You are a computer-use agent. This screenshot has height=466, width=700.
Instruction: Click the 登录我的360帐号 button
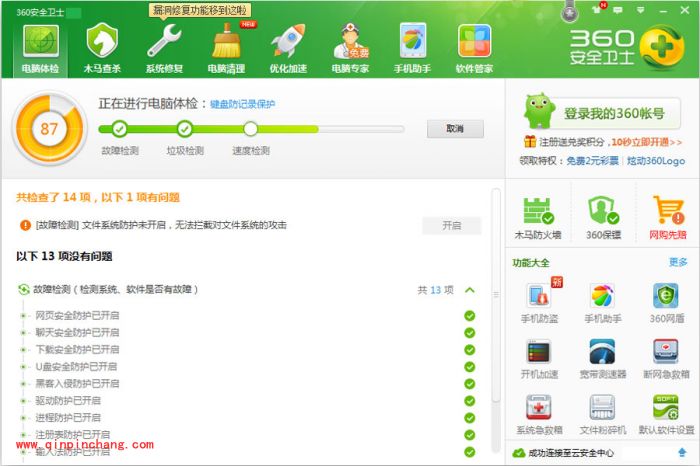[614, 113]
